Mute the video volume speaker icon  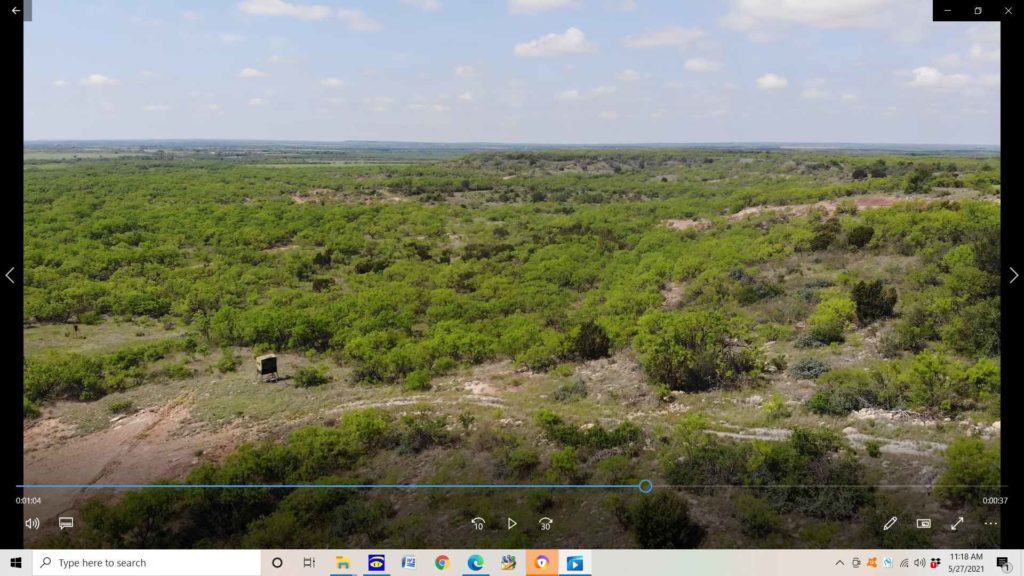point(32,524)
